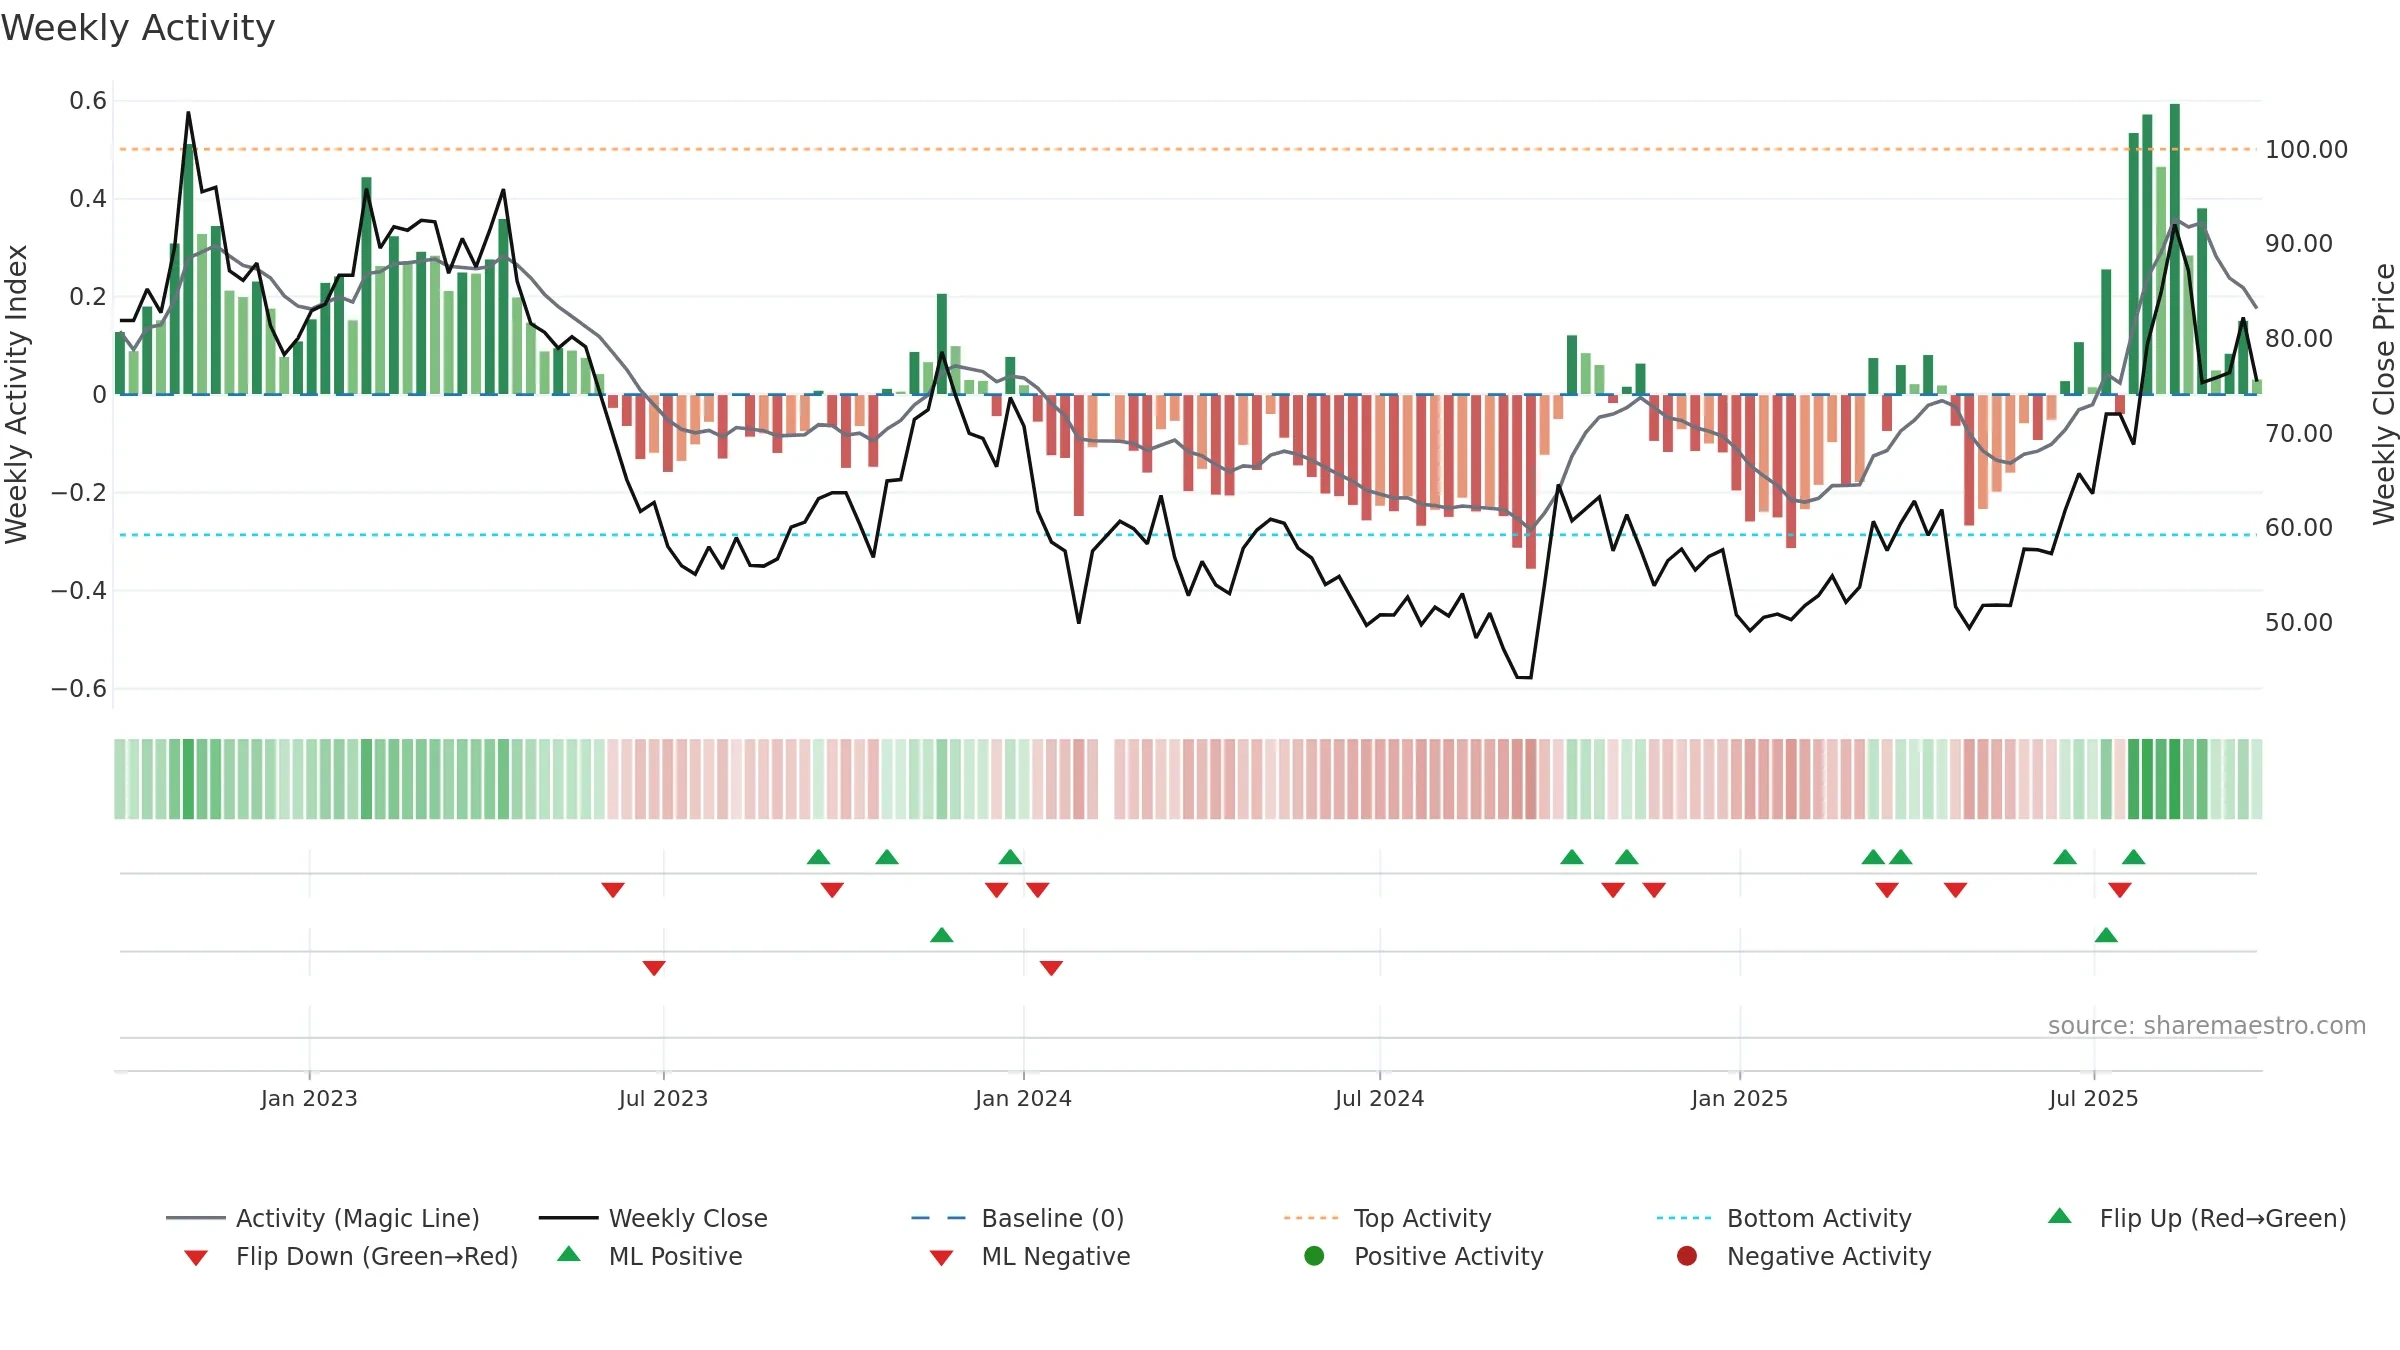Toggle the Weekly Close legend entry
The width and height of the screenshot is (2400, 1350).
[653, 1218]
